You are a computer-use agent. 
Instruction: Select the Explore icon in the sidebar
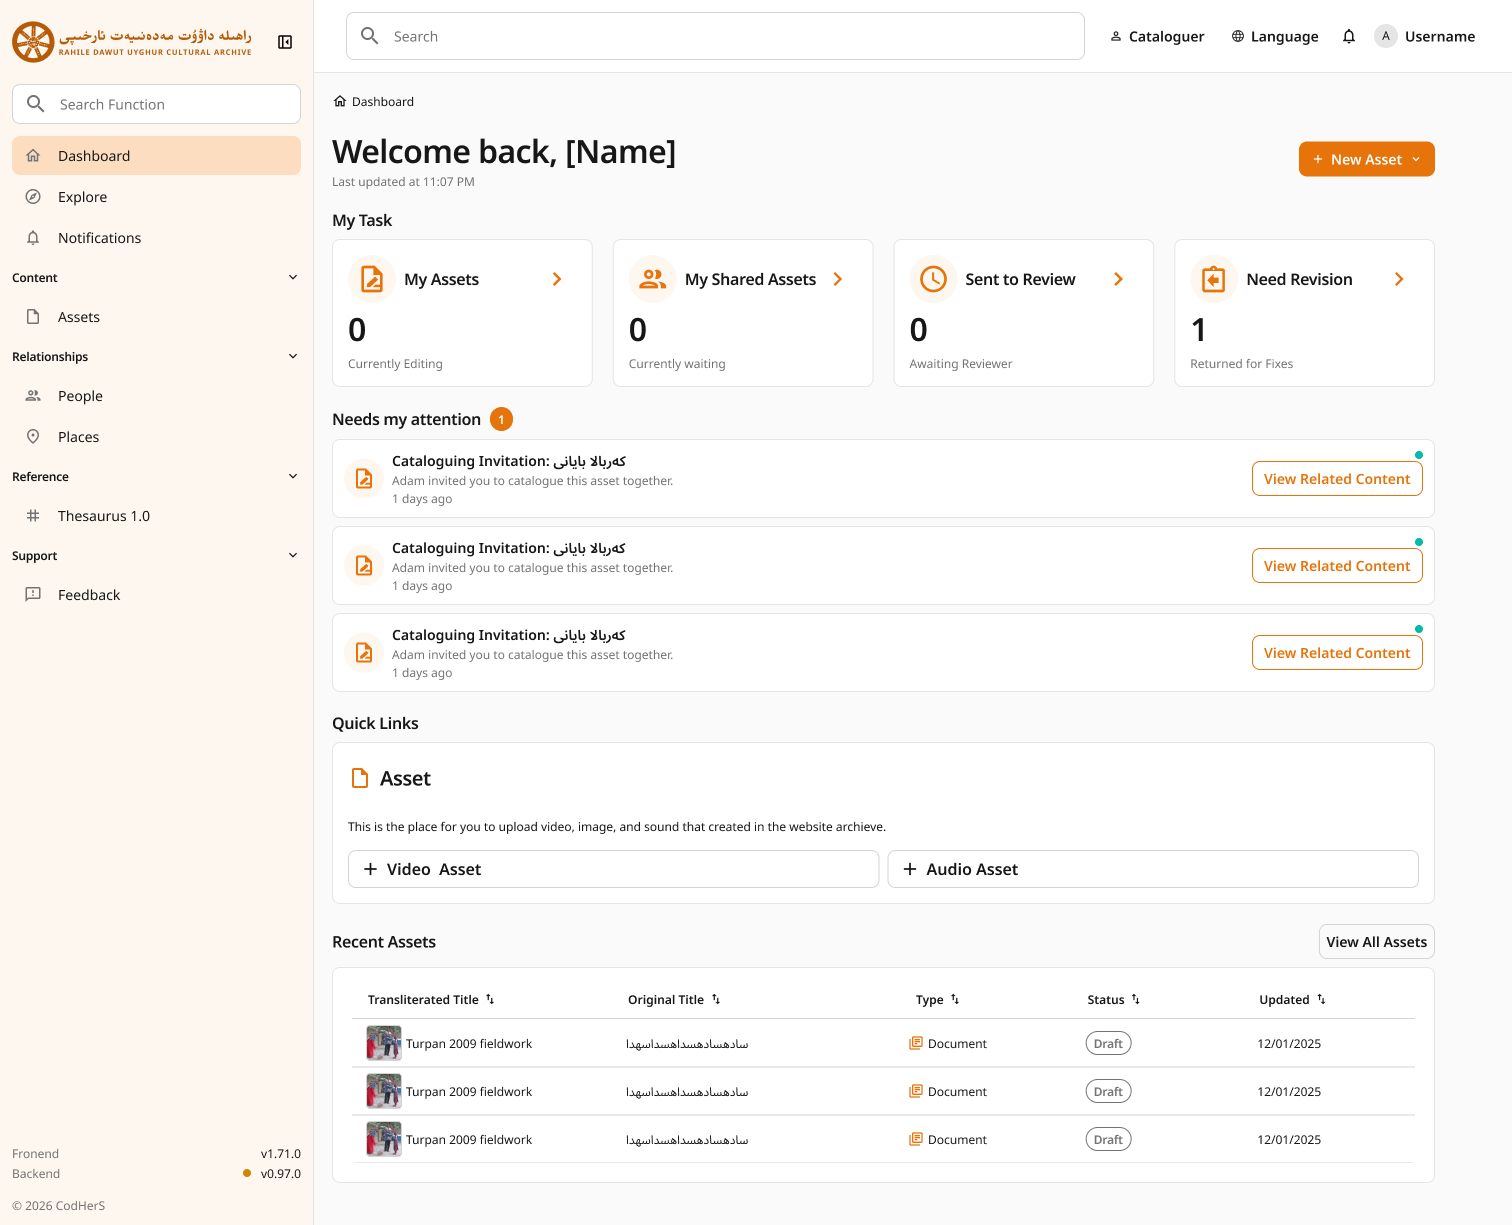pyautogui.click(x=33, y=196)
